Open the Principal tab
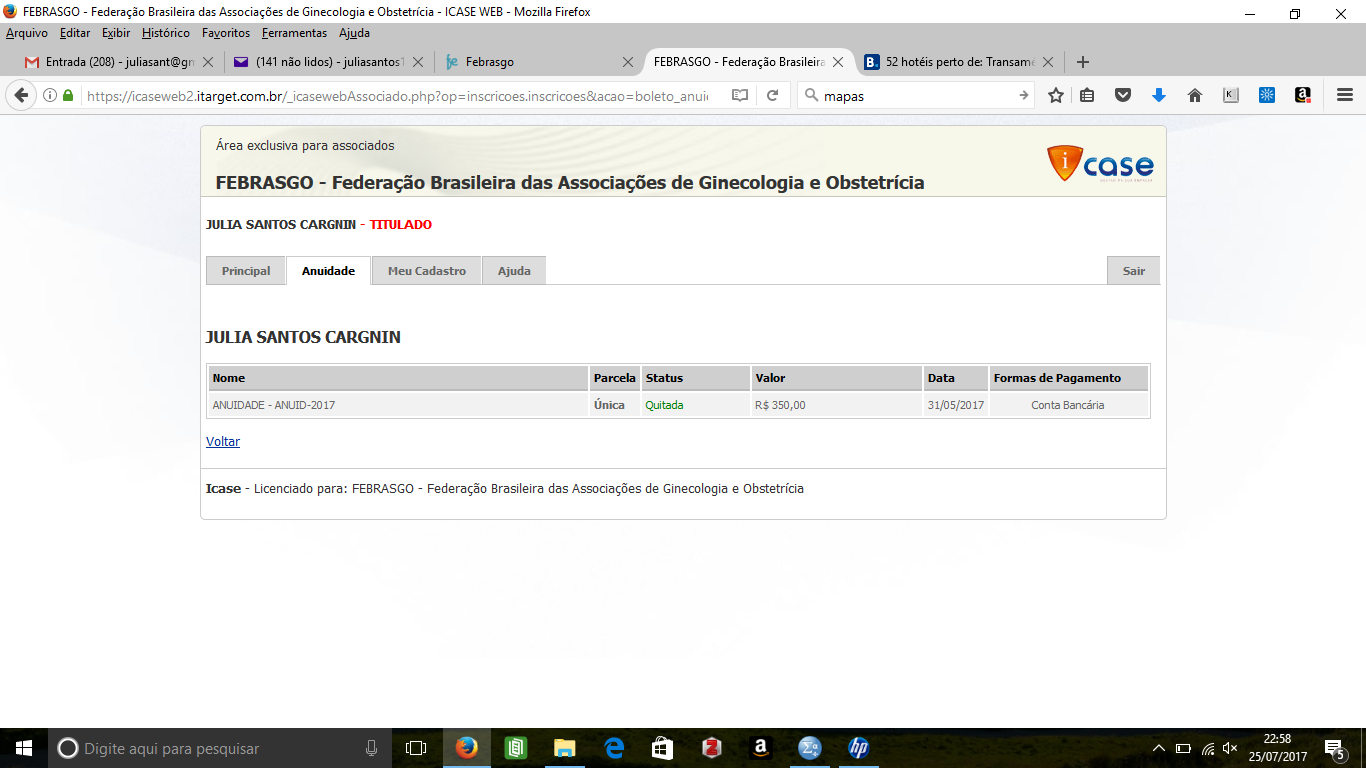 pyautogui.click(x=246, y=271)
